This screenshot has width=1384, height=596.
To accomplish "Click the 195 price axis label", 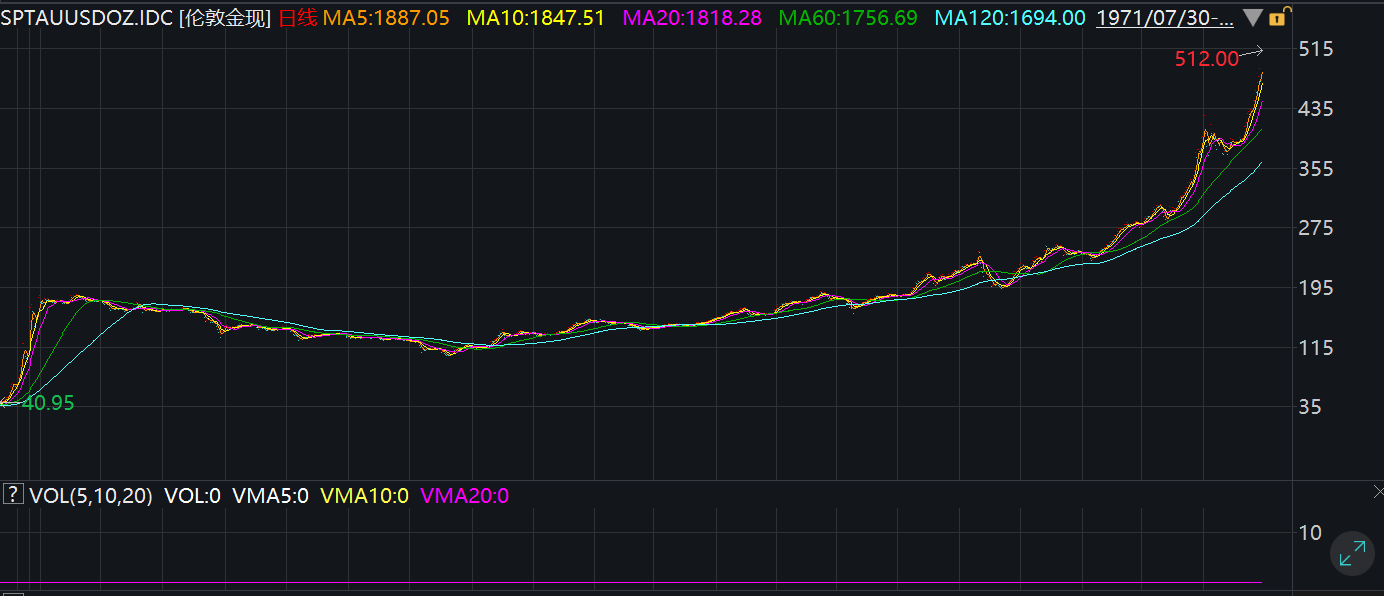I will pos(1314,288).
